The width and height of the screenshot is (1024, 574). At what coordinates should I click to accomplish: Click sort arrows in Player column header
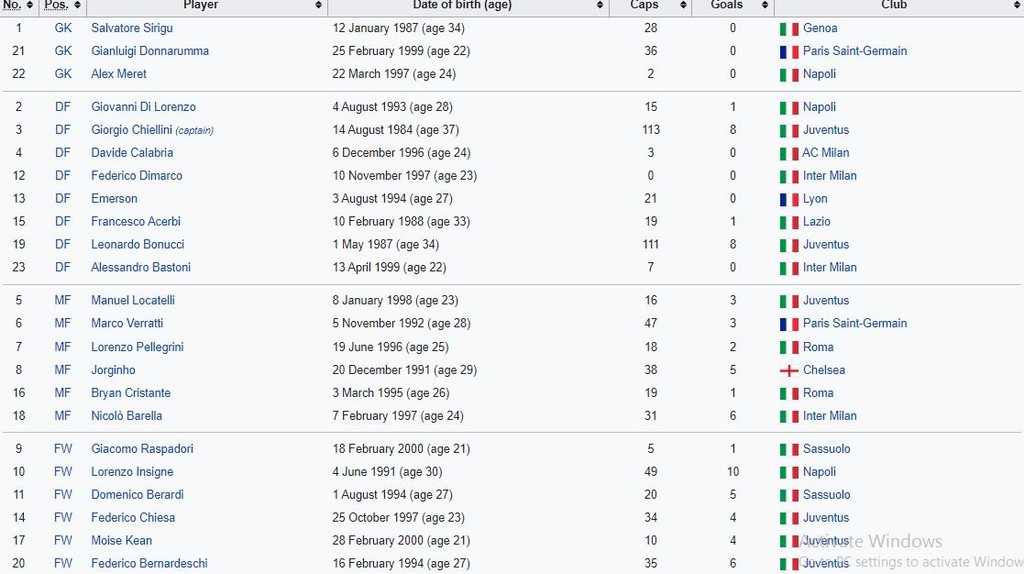click(x=319, y=5)
